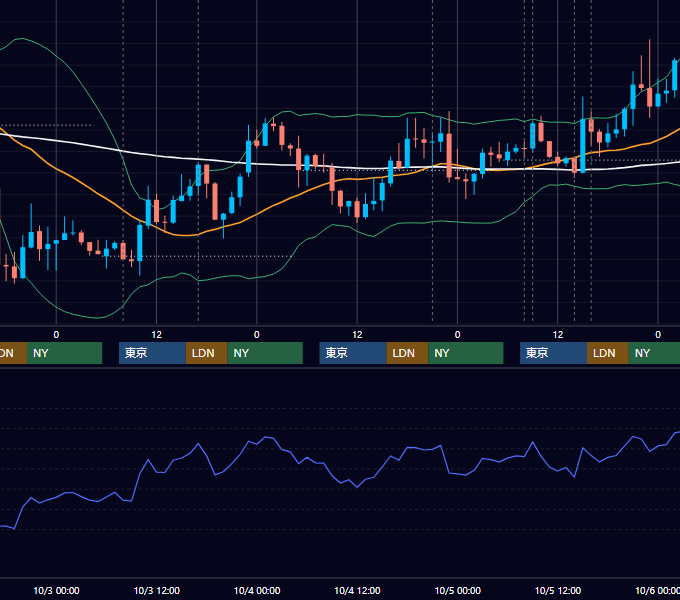Select the NY session block following 10/5 LDN

654,353
